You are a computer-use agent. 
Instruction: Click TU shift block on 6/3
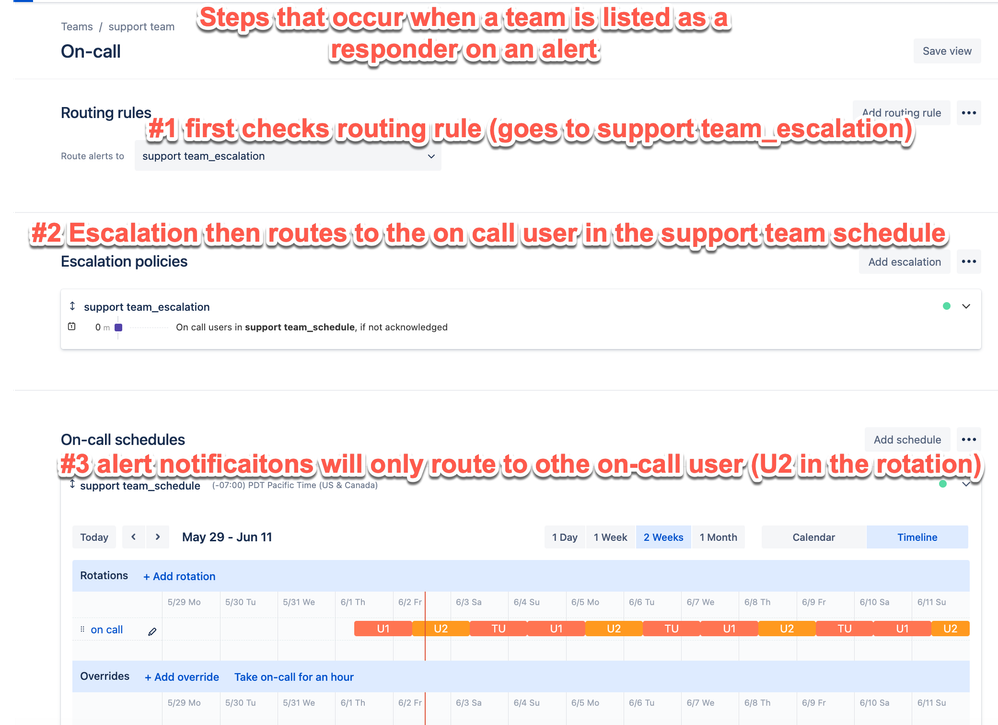[x=498, y=628]
